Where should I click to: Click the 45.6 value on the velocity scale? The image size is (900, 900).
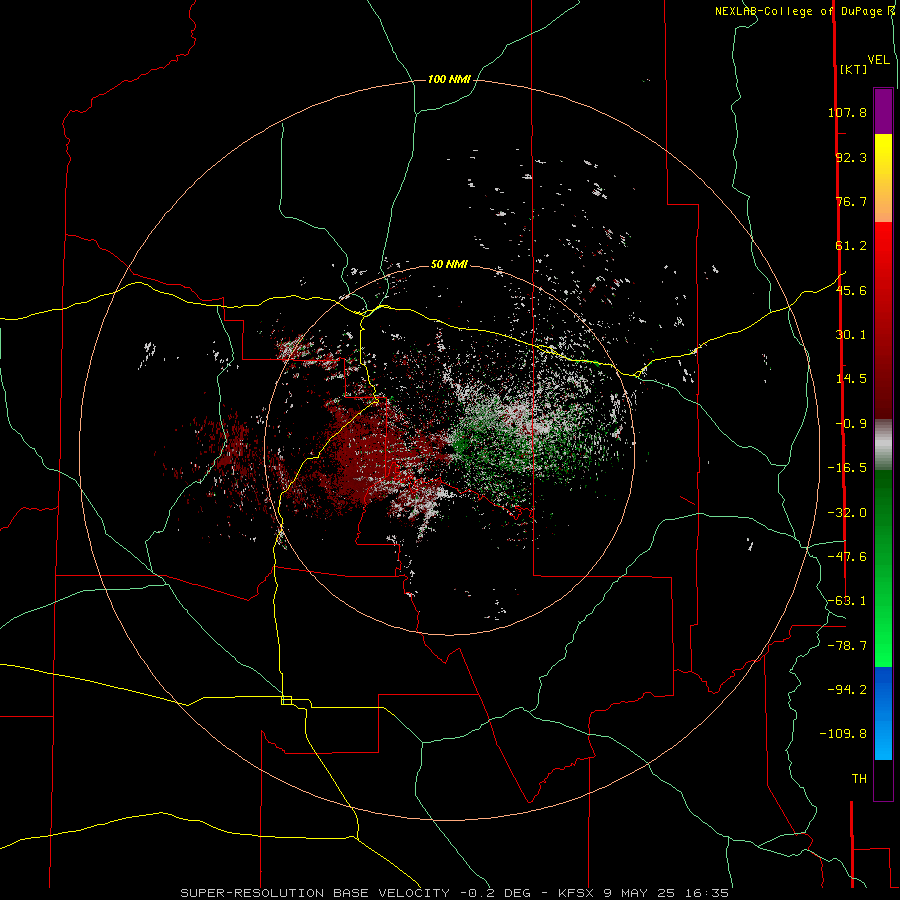(x=851, y=290)
